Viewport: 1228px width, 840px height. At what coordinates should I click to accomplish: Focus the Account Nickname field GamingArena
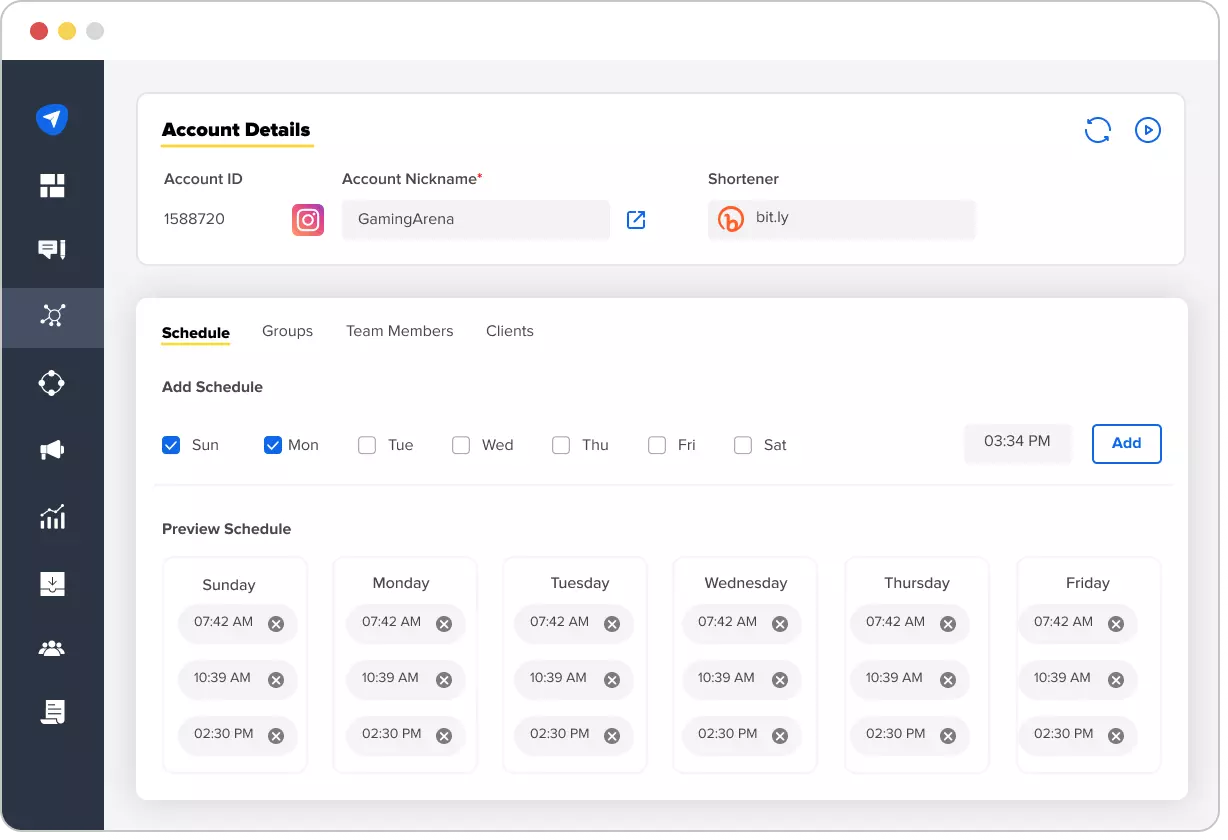coord(476,220)
